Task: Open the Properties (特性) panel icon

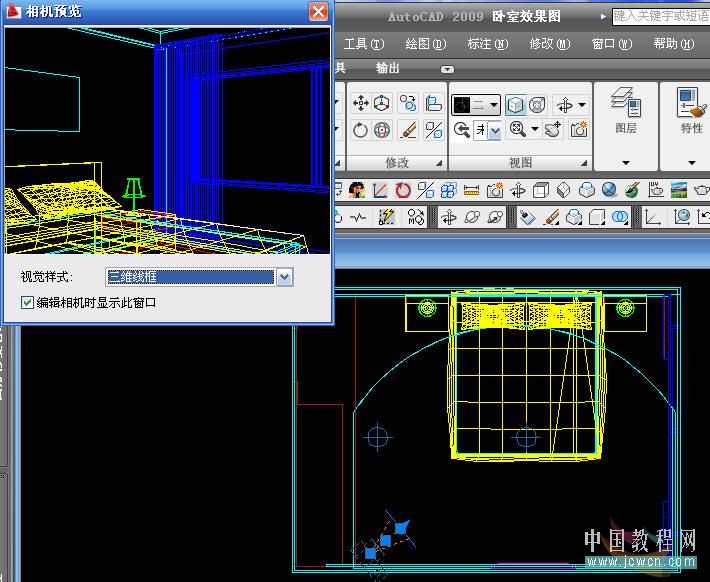Action: pos(690,103)
